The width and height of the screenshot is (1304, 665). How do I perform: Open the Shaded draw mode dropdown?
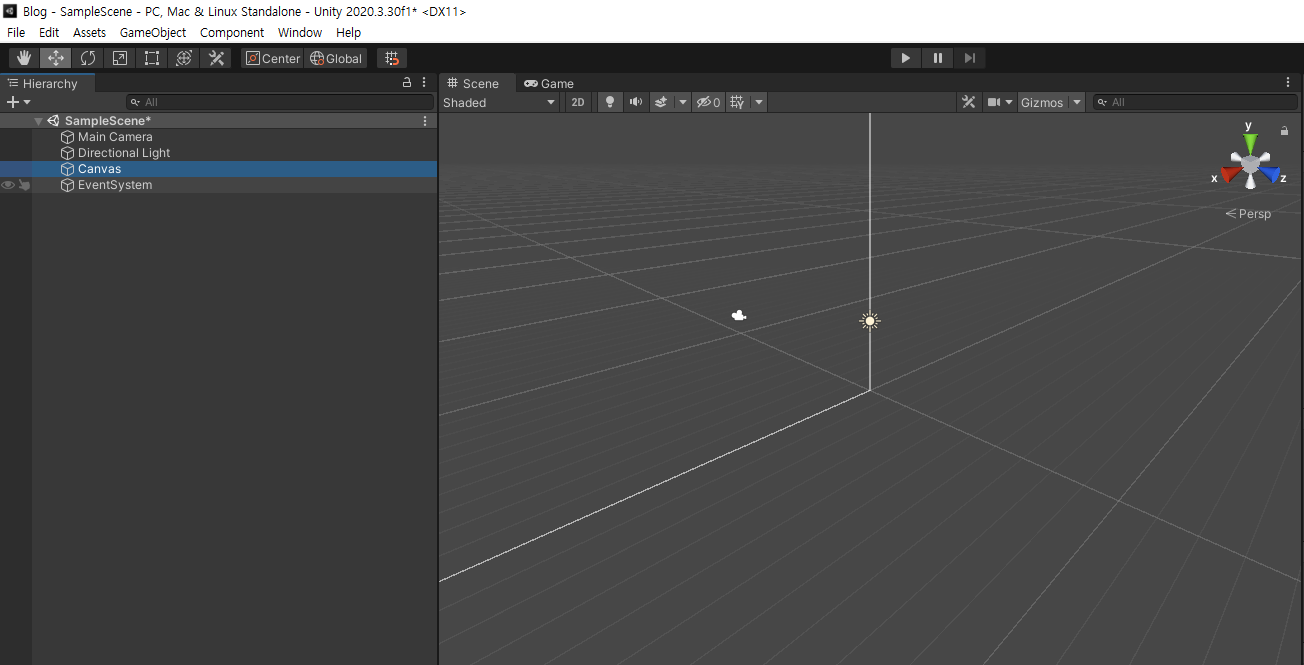click(499, 102)
